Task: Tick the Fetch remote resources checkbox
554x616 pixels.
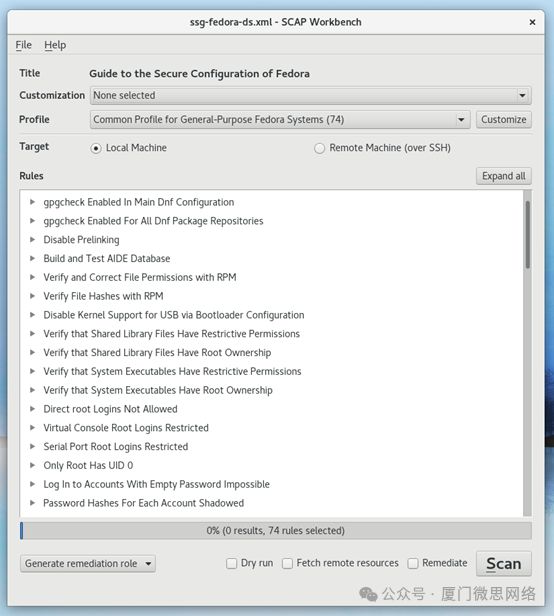Action: click(x=287, y=563)
